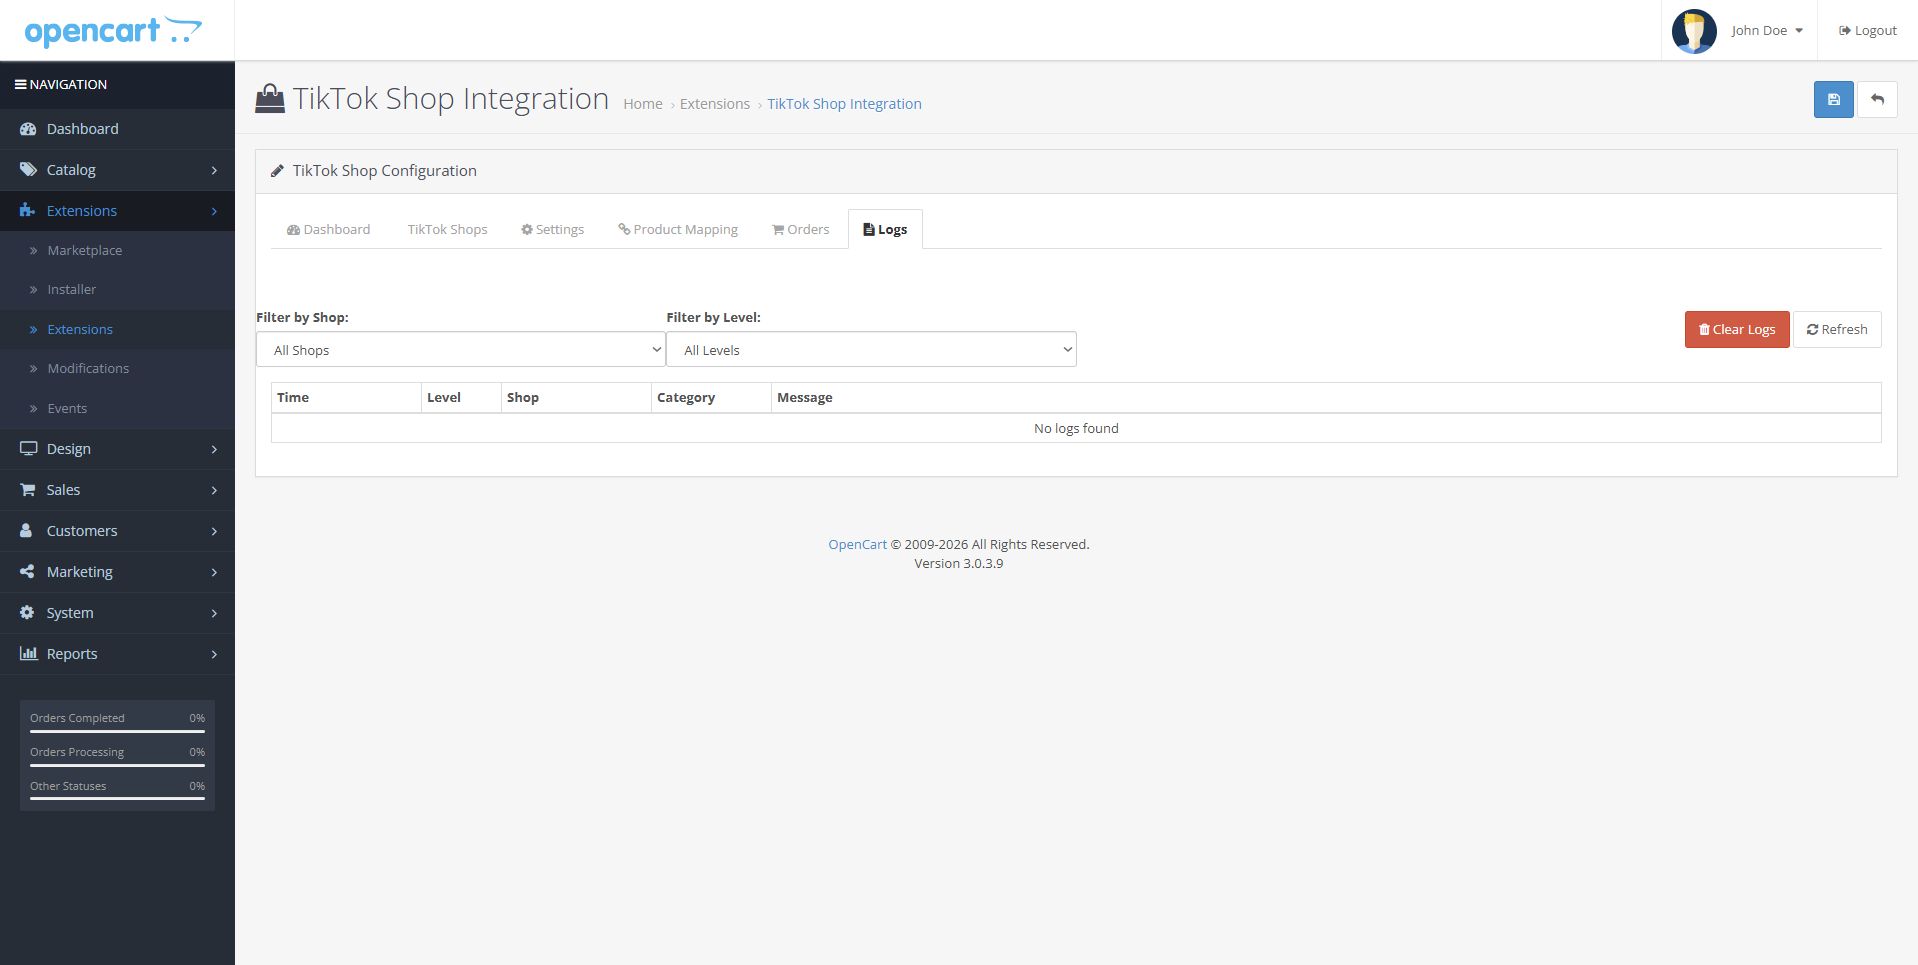Open the Installer submenu item
The width and height of the screenshot is (1918, 965).
click(117, 290)
